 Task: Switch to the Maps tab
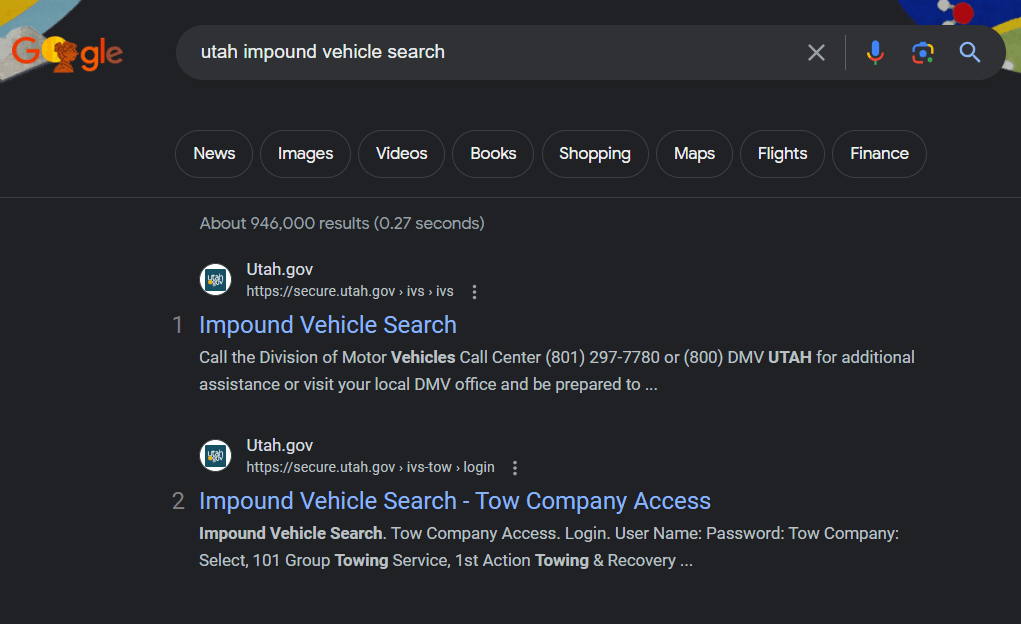pyautogui.click(x=694, y=154)
